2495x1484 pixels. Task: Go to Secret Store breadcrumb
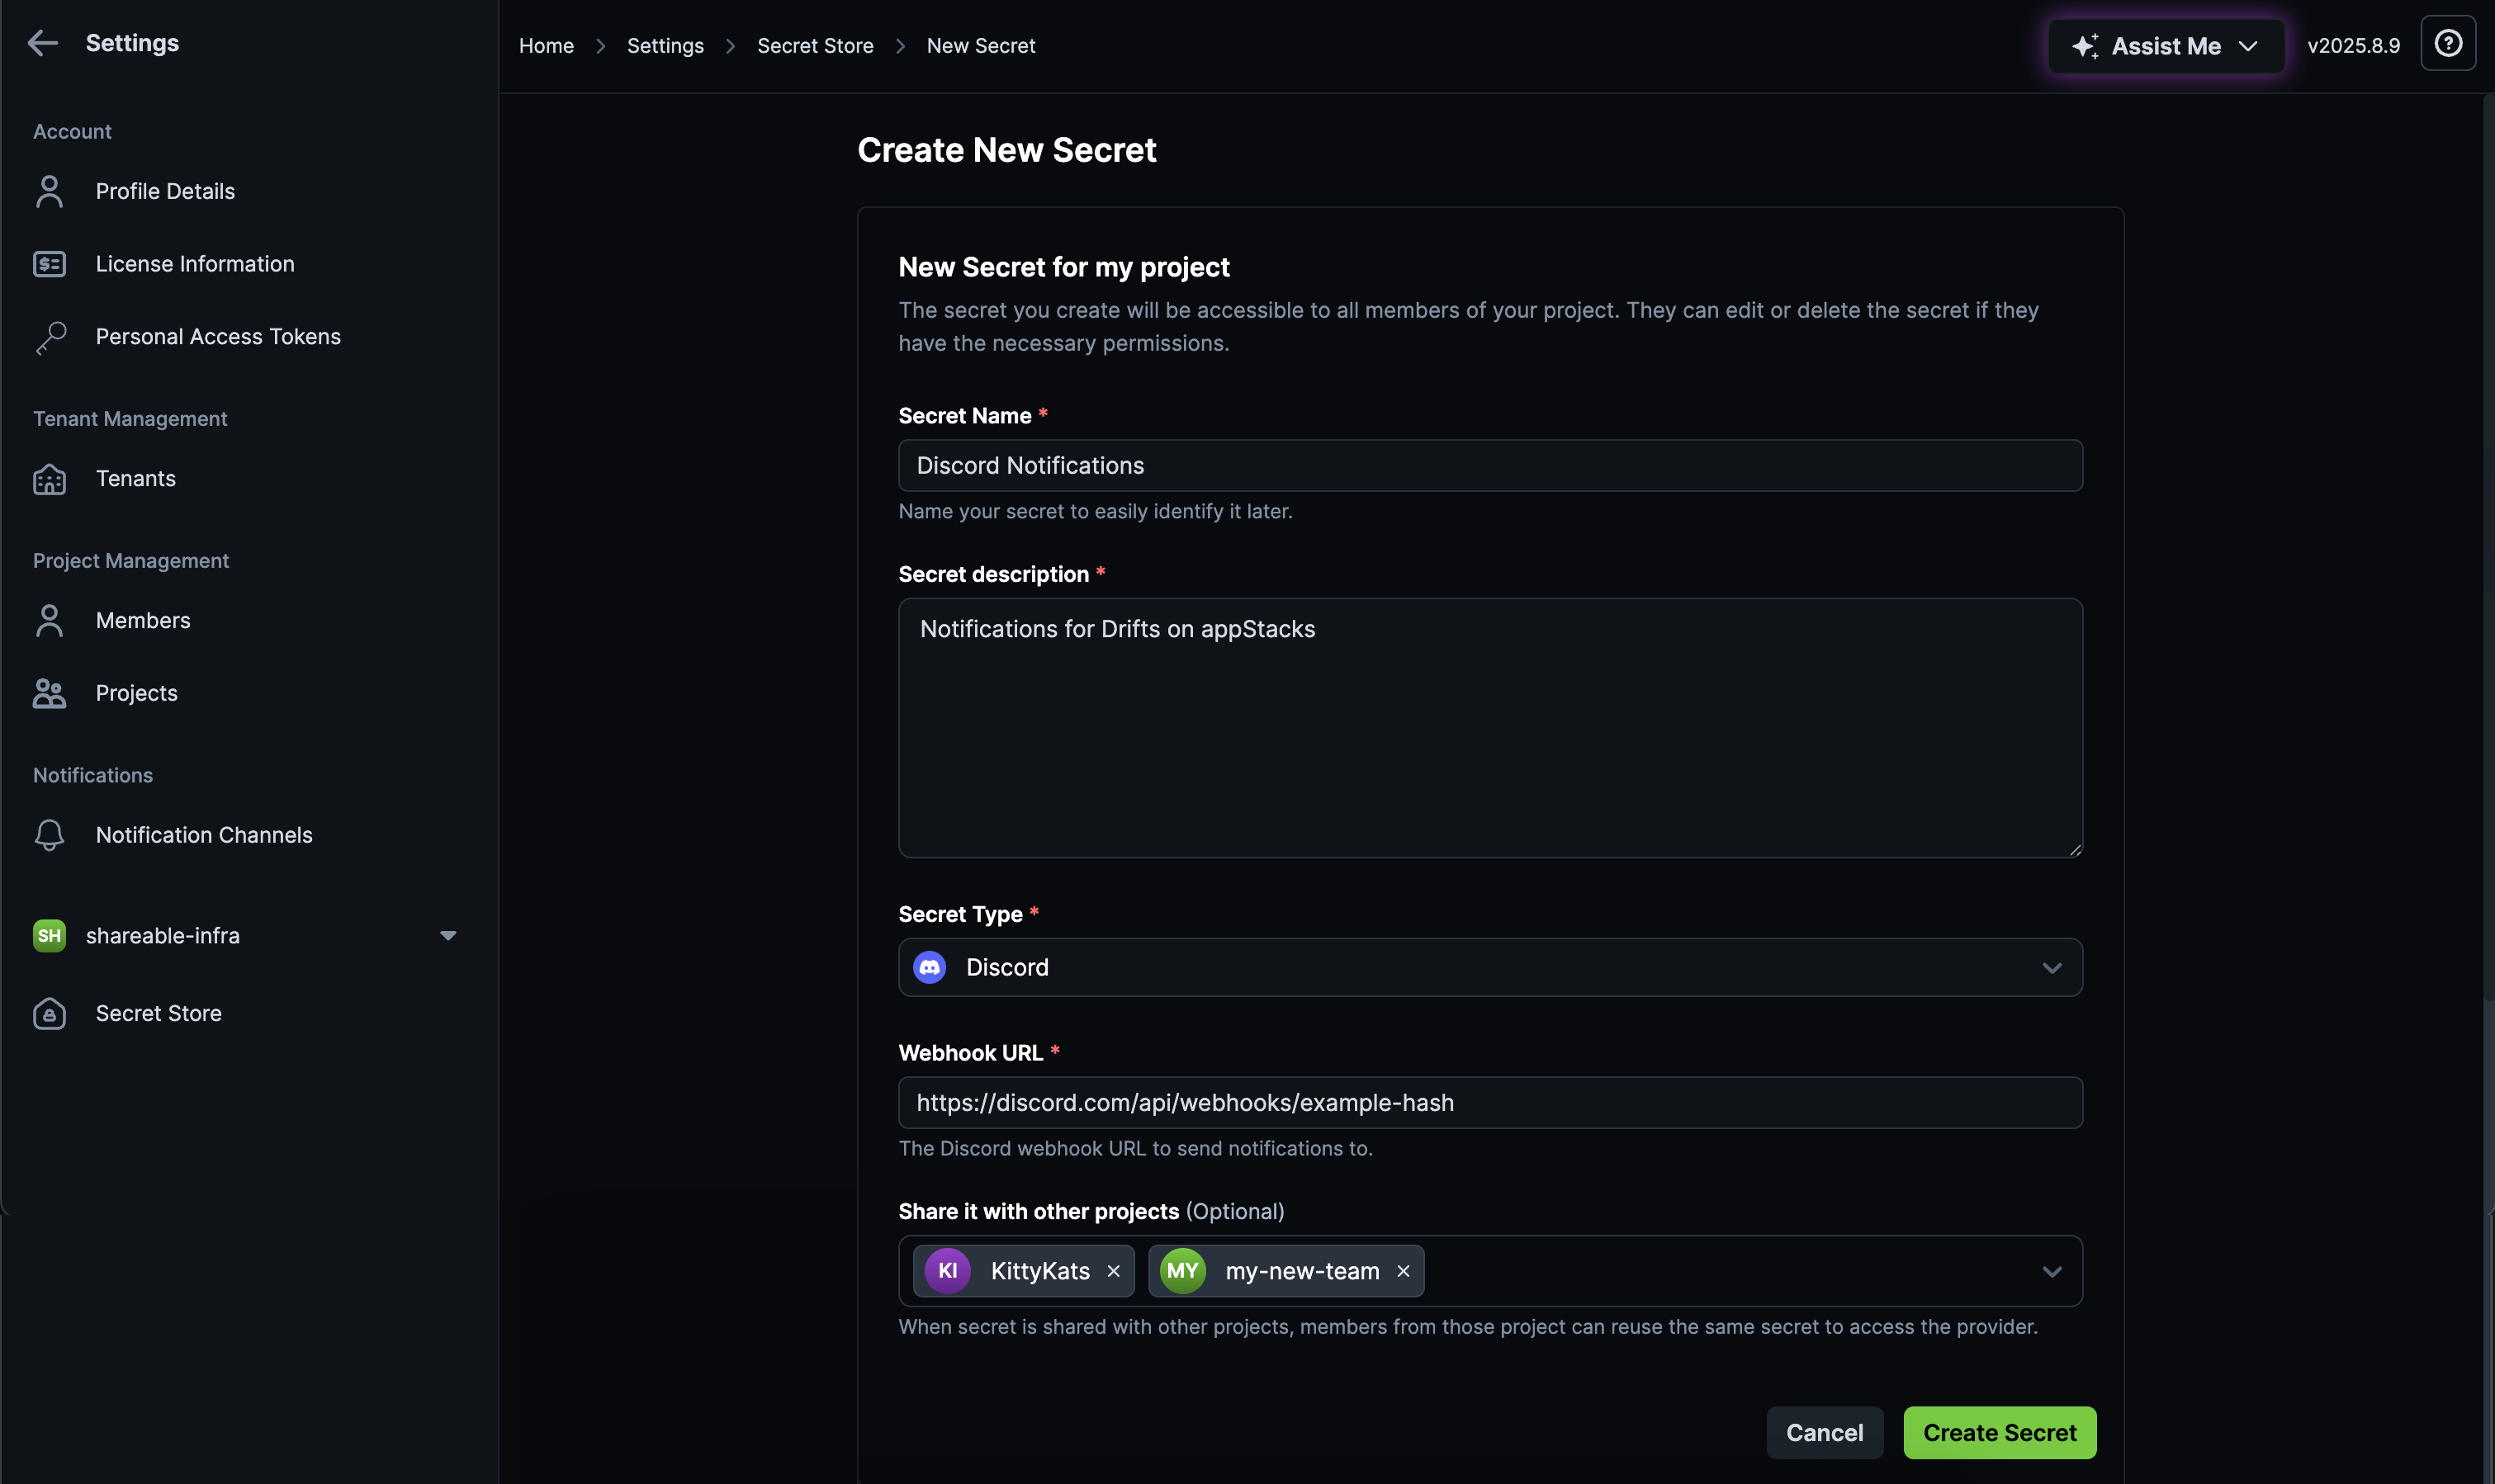(x=815, y=46)
